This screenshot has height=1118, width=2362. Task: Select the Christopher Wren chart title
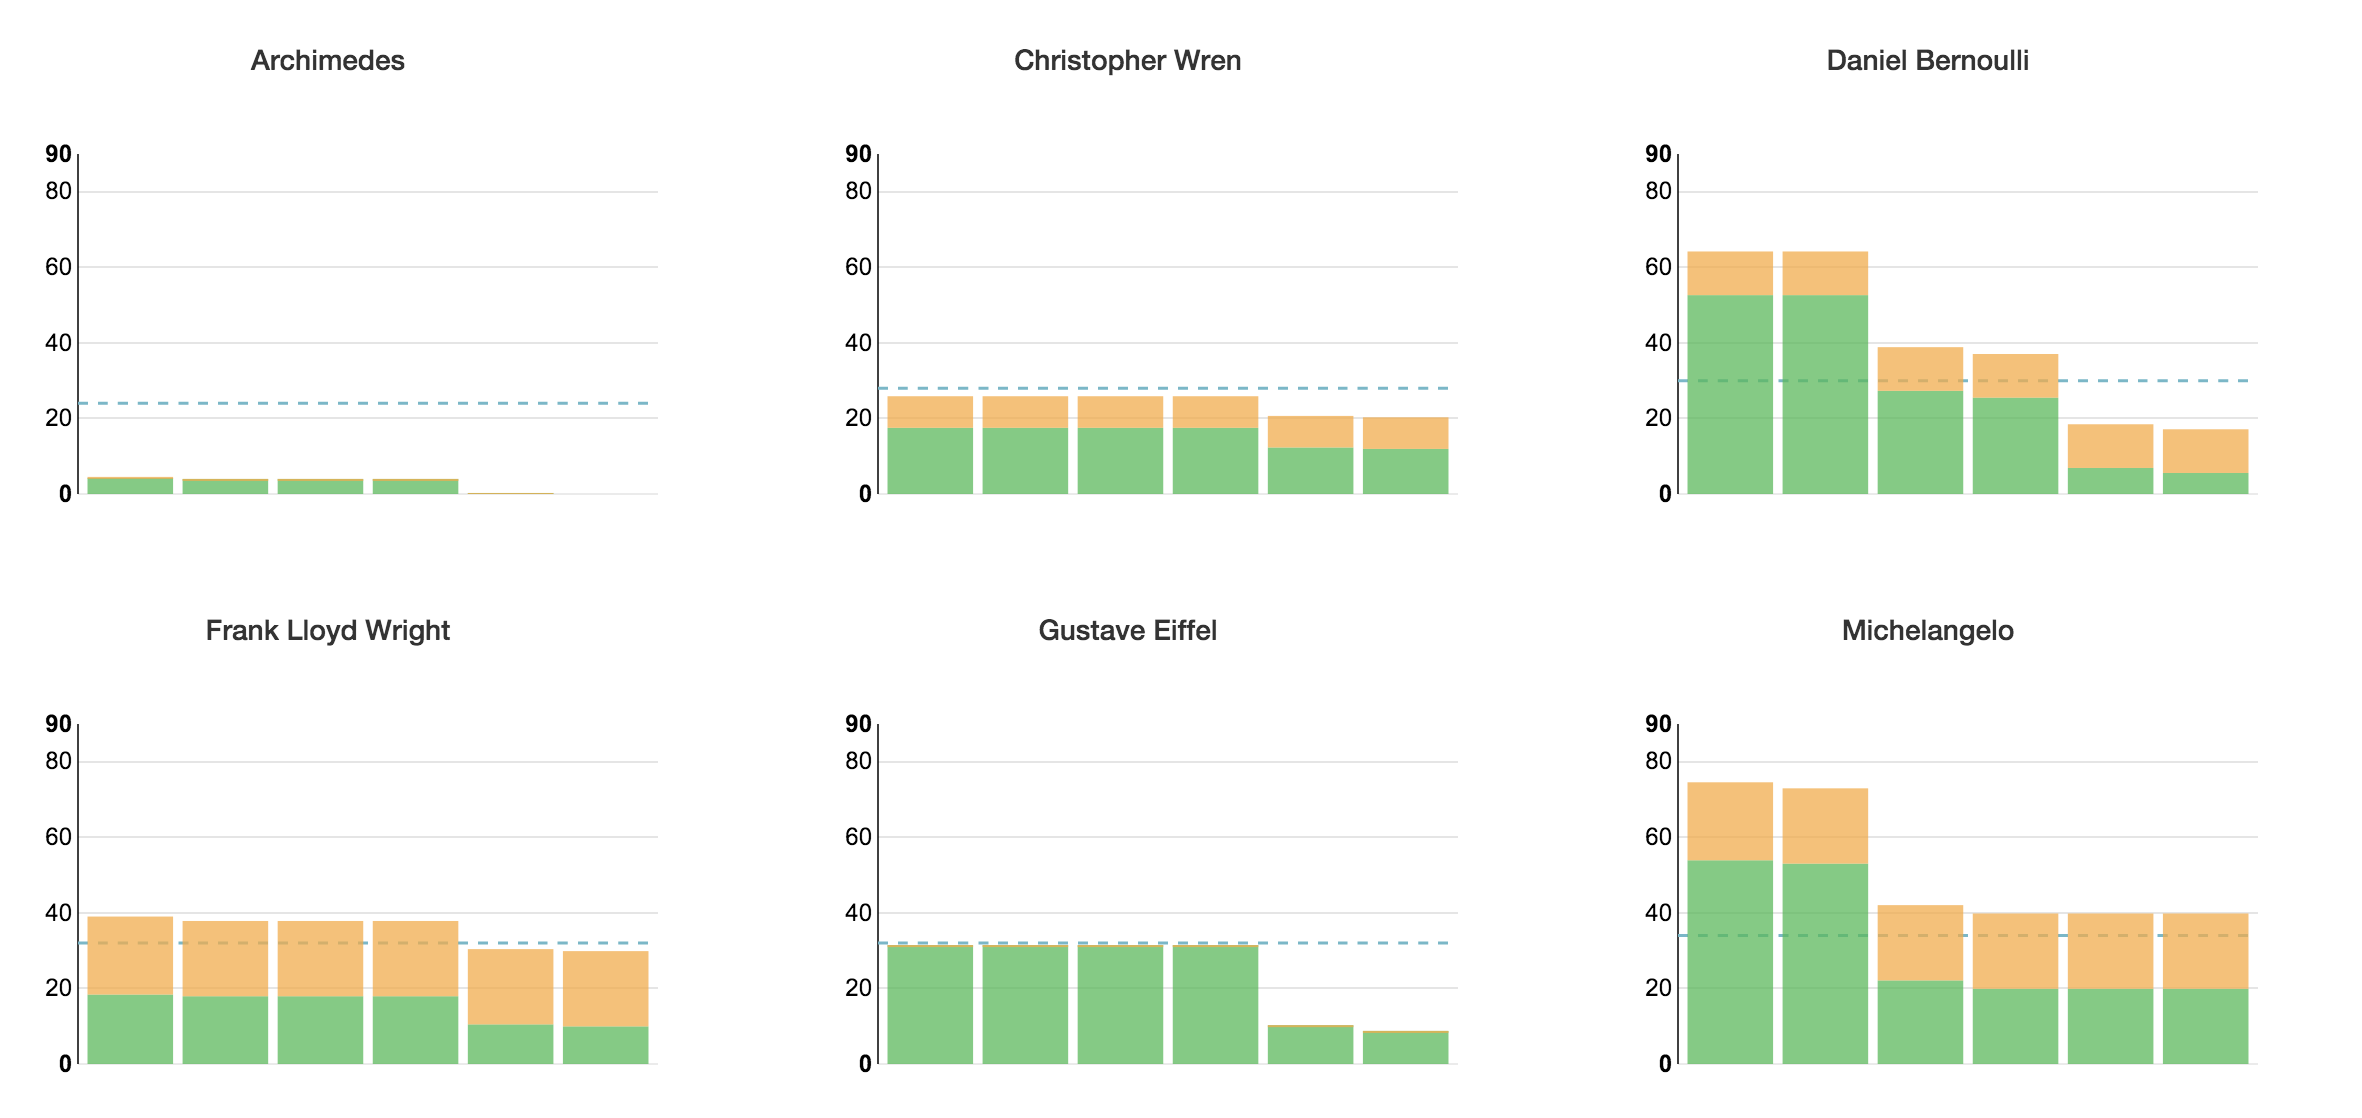1127,61
